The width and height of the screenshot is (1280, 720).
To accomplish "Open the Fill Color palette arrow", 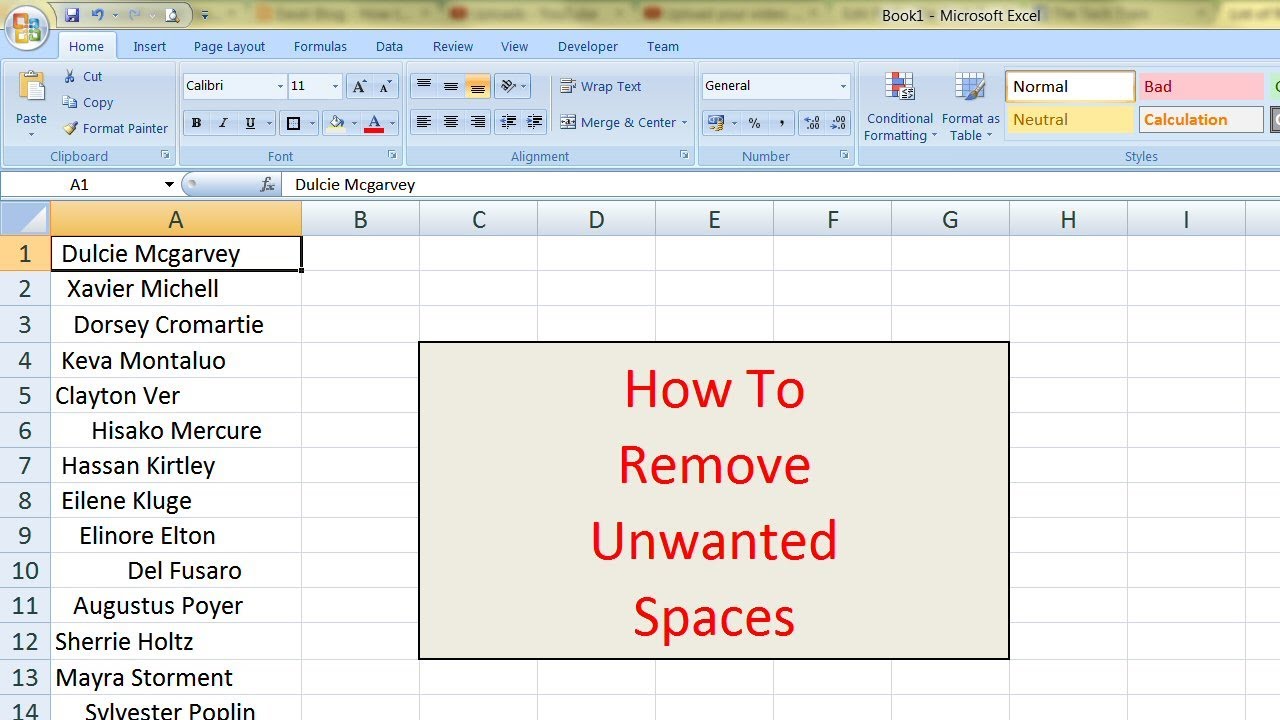I will point(354,123).
